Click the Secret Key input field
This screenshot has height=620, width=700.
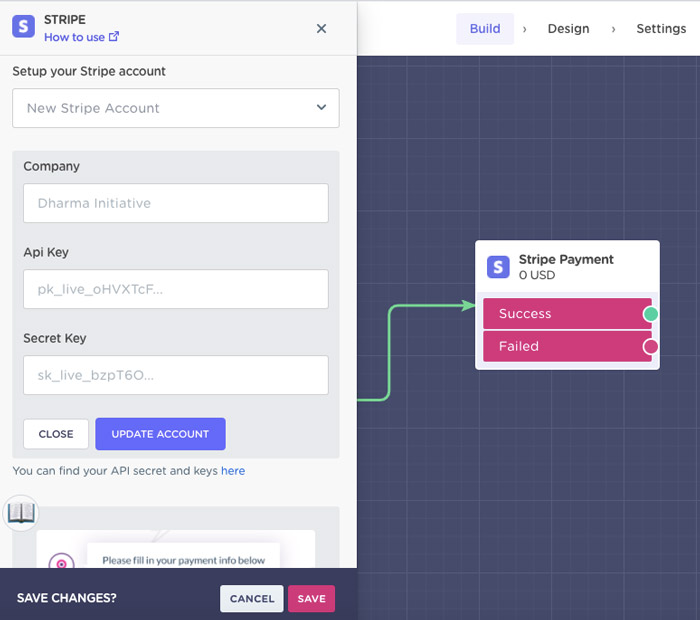coord(176,375)
